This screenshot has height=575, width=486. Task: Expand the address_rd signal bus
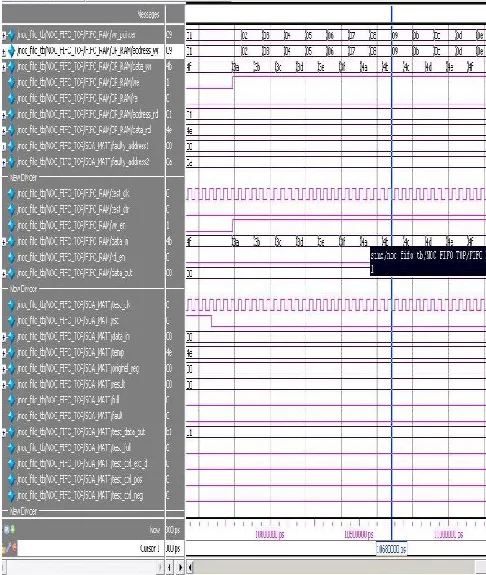coord(4,115)
